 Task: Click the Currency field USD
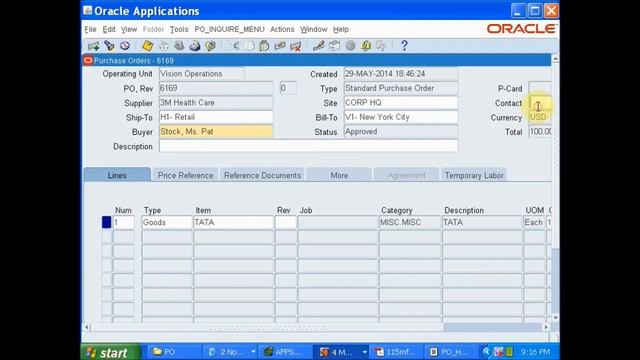pyautogui.click(x=540, y=117)
